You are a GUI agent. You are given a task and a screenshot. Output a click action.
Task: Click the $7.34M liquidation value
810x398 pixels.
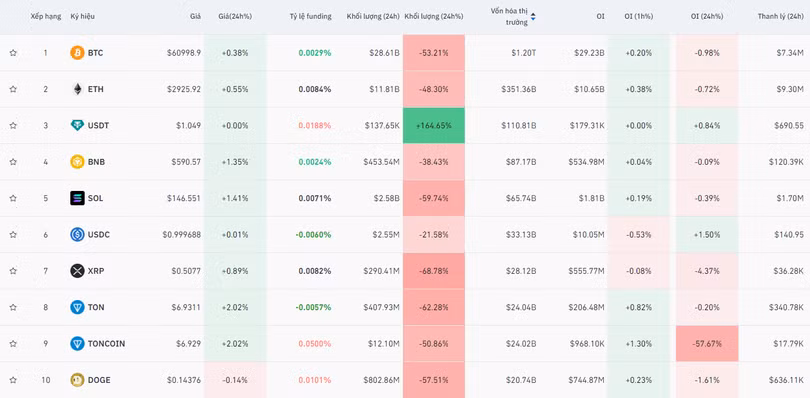pyautogui.click(x=790, y=53)
